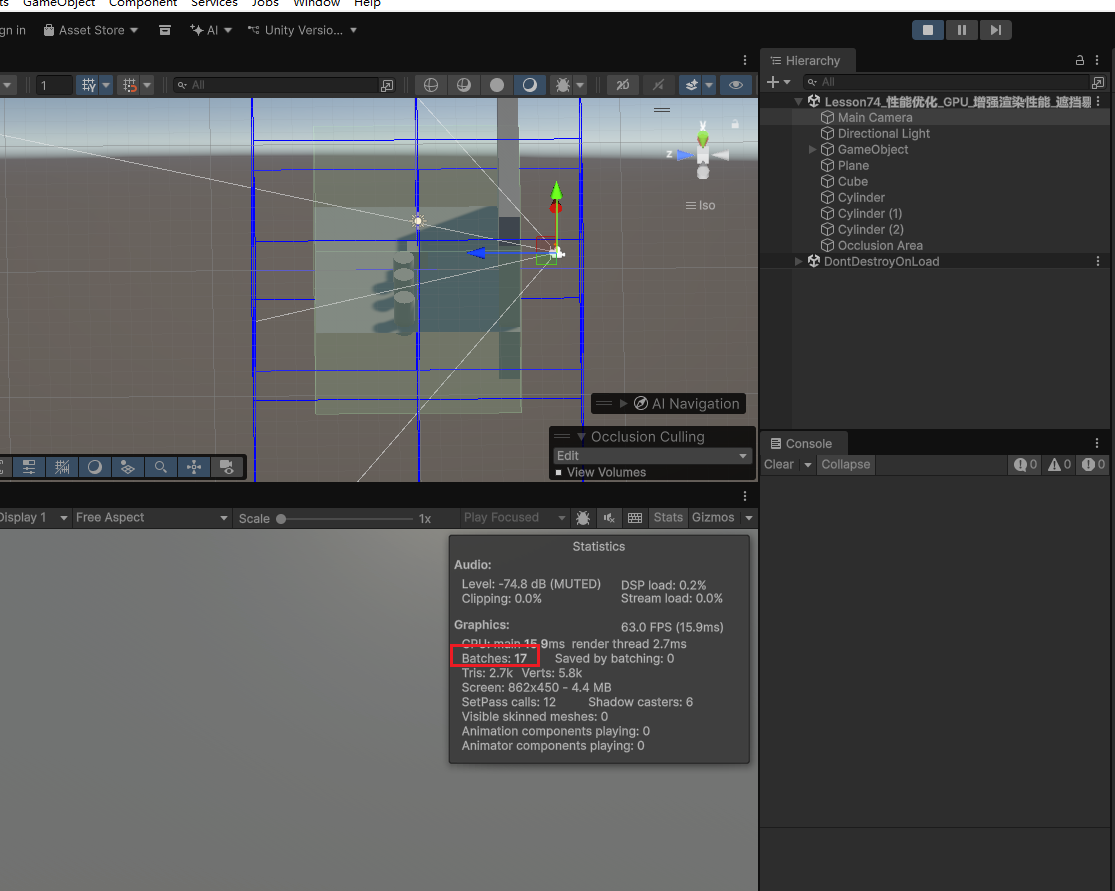Click the Step frame button
The width and height of the screenshot is (1115, 891).
995,30
